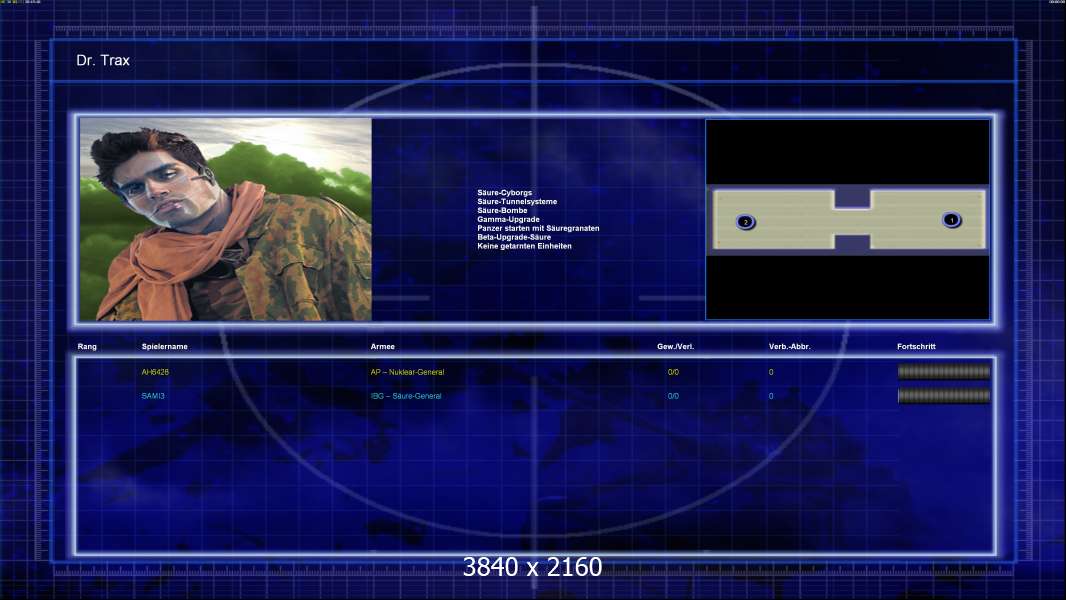Click the 'Verb.-Abbr.' column header
The width and height of the screenshot is (1066, 600).
tap(789, 347)
